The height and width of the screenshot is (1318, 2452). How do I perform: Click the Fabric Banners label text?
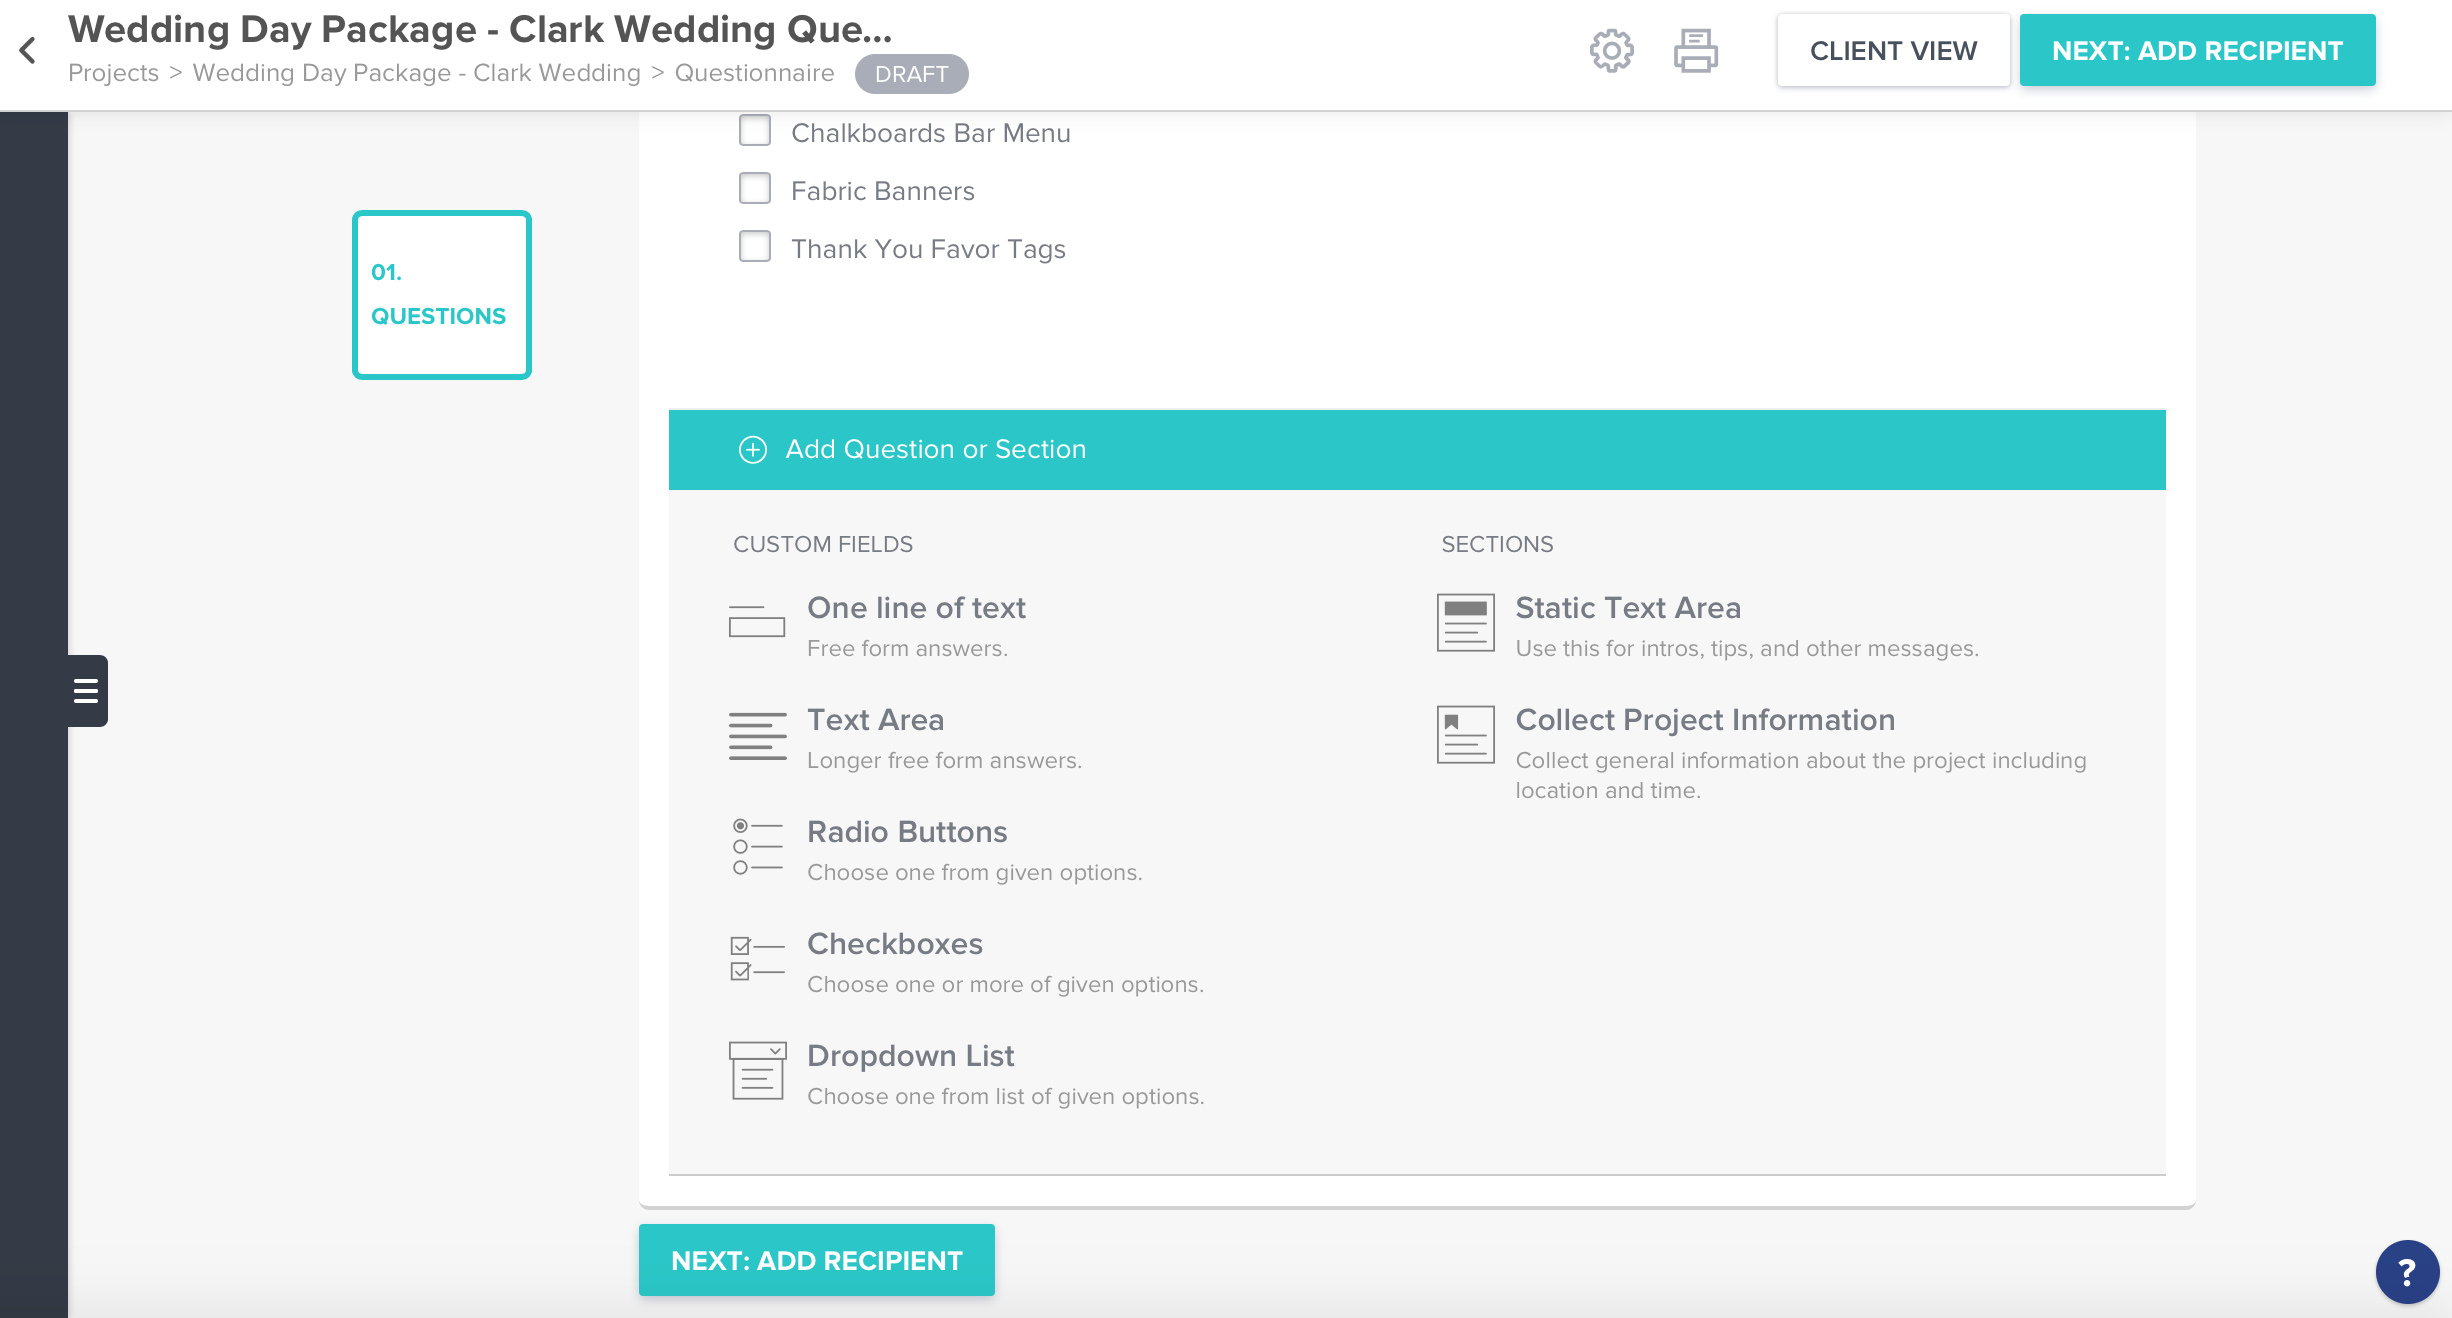[882, 191]
